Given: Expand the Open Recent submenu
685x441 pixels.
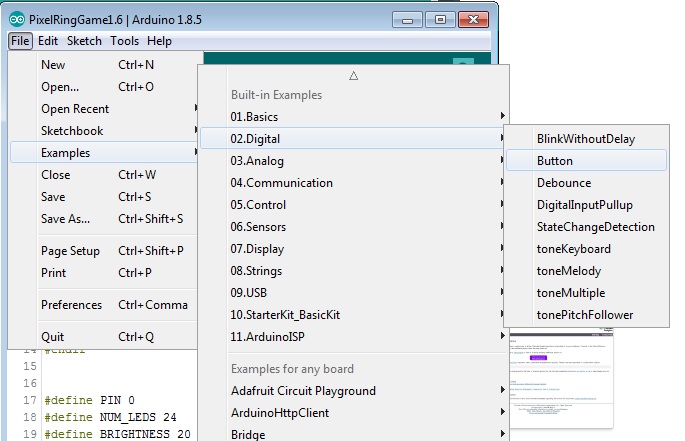Looking at the screenshot, I should (104, 108).
